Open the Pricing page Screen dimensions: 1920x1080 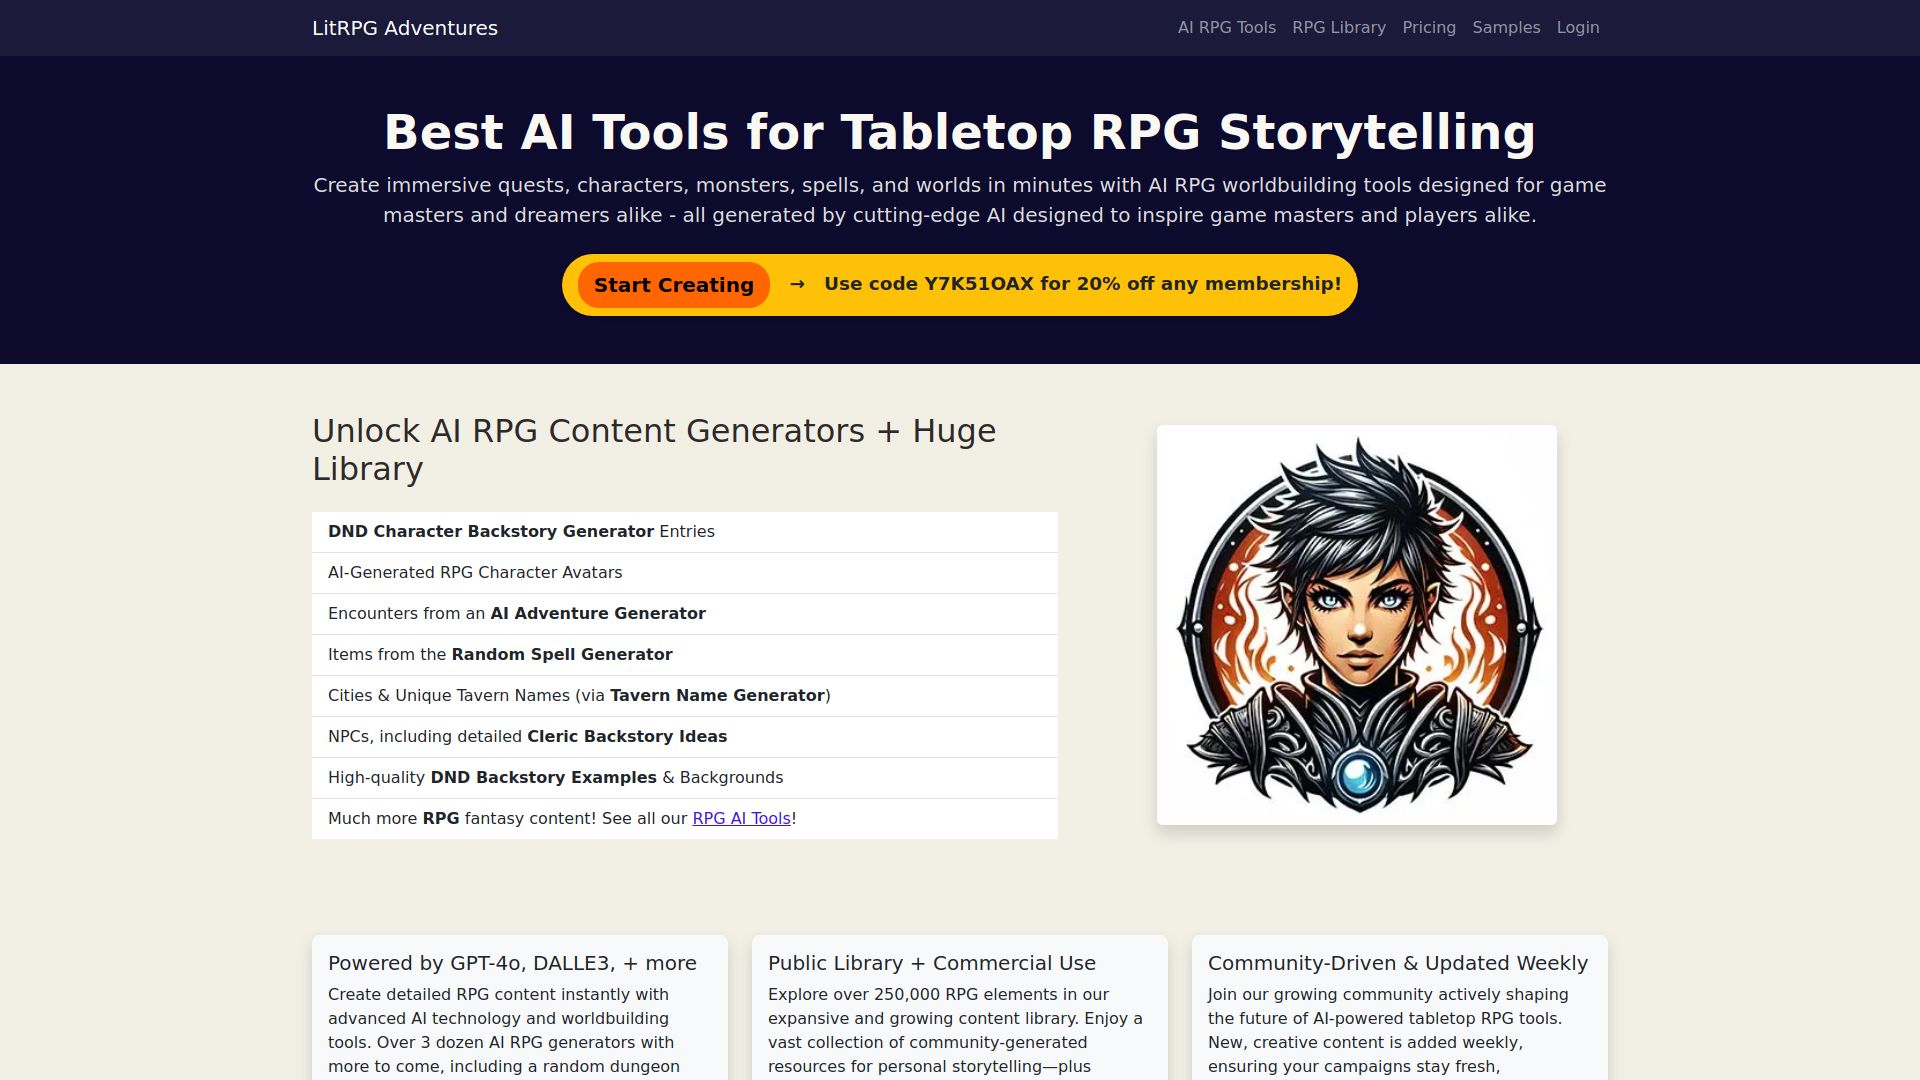pyautogui.click(x=1428, y=27)
